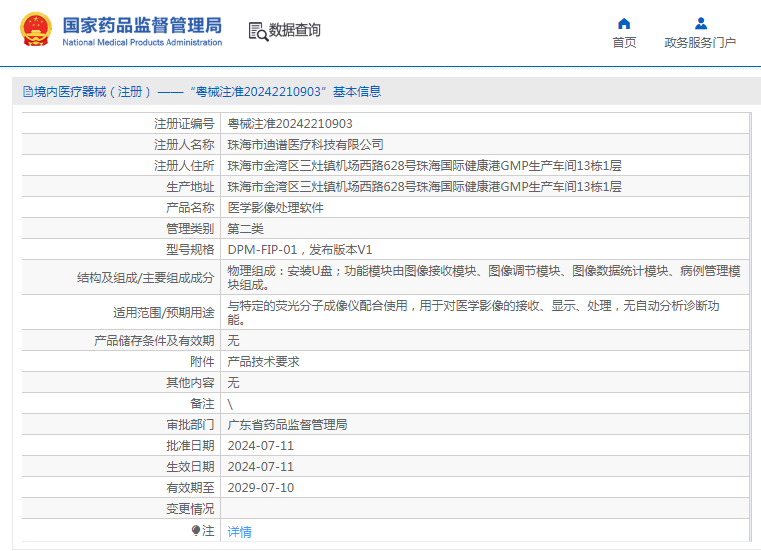Screen dimensions: 761x551
Task: Select management class 第二类
Action: [246, 229]
